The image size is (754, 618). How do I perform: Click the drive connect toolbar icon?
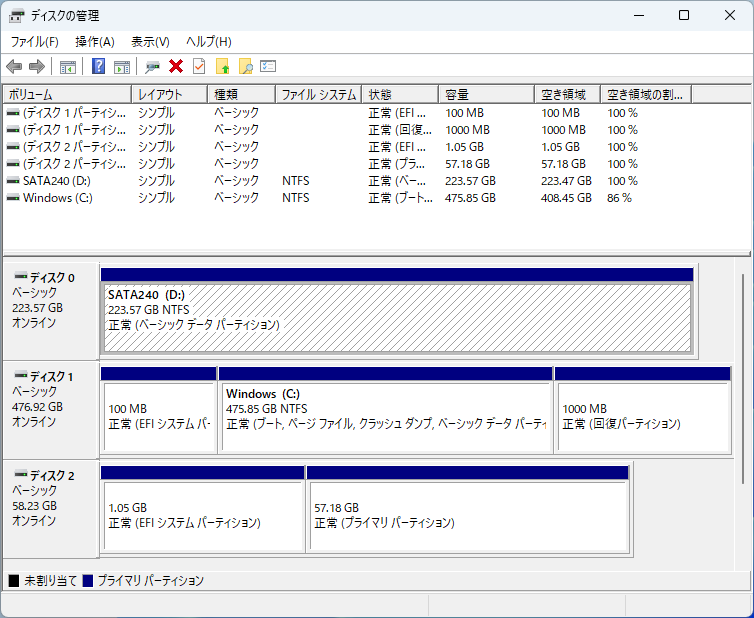(x=152, y=67)
